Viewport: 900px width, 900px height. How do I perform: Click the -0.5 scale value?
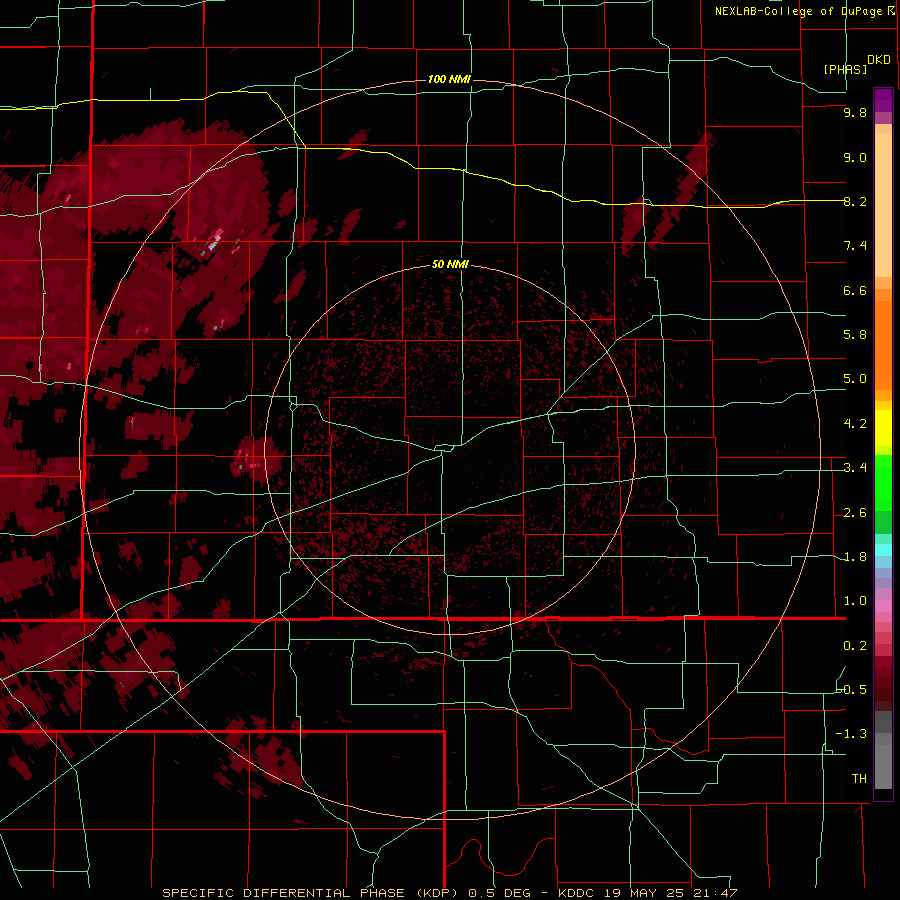coord(852,690)
